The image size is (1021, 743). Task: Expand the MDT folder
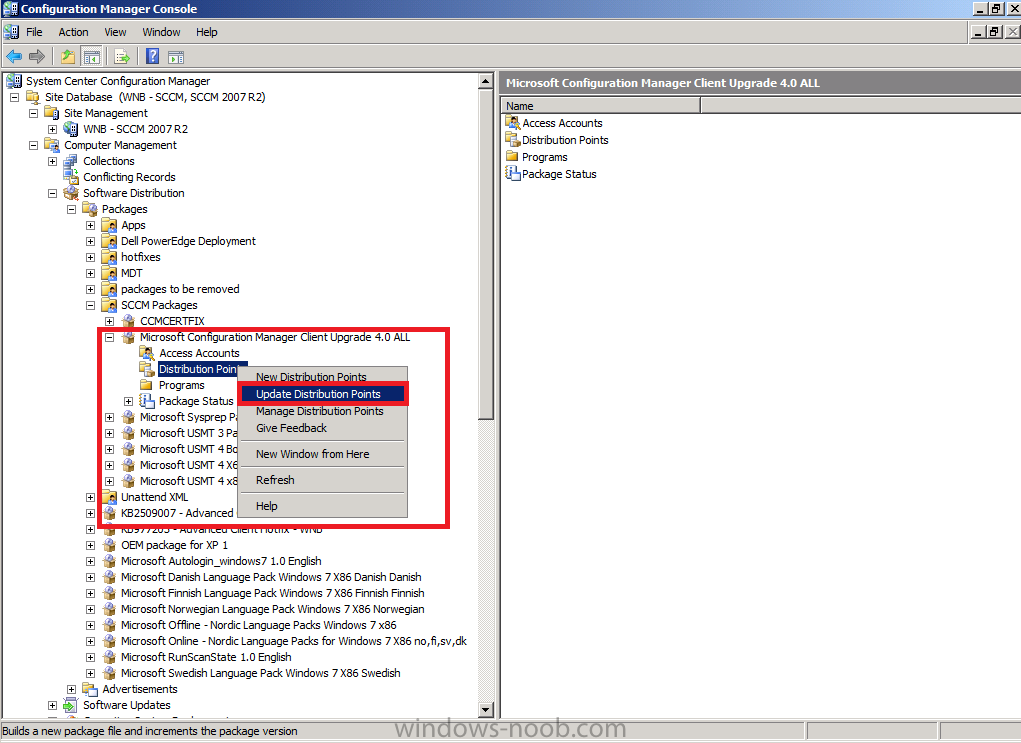91,273
